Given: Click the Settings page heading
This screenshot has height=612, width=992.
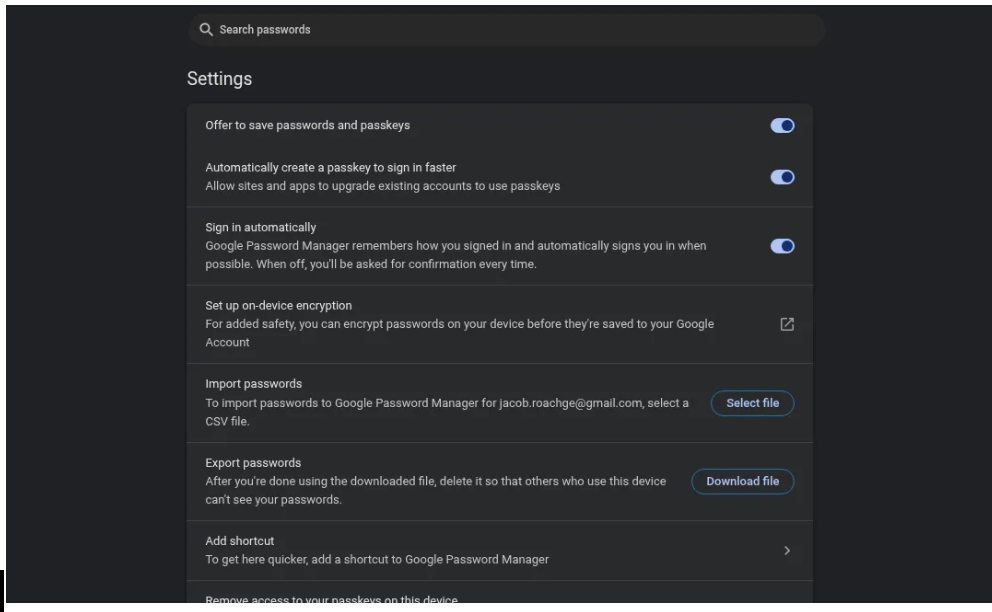Looking at the screenshot, I should click(219, 79).
